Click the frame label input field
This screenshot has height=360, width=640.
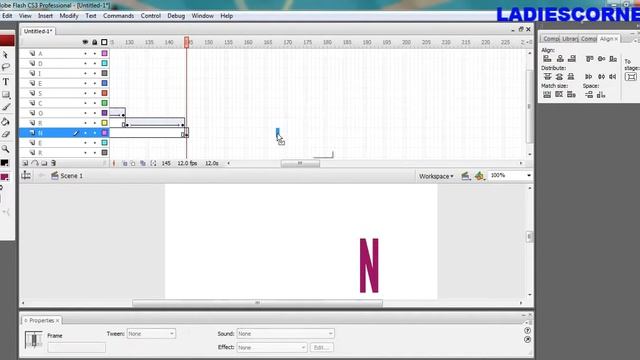pyautogui.click(x=76, y=347)
